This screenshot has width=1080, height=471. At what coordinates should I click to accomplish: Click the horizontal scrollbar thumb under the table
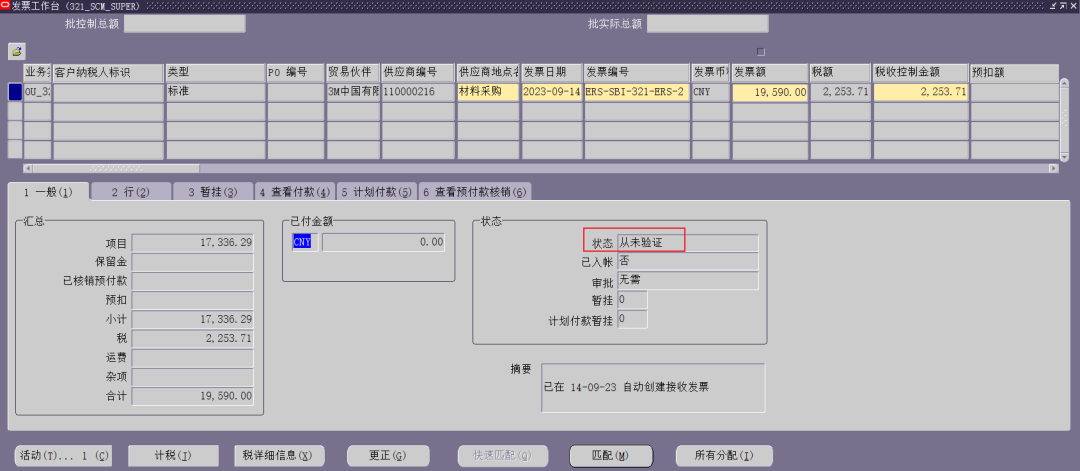click(x=116, y=169)
